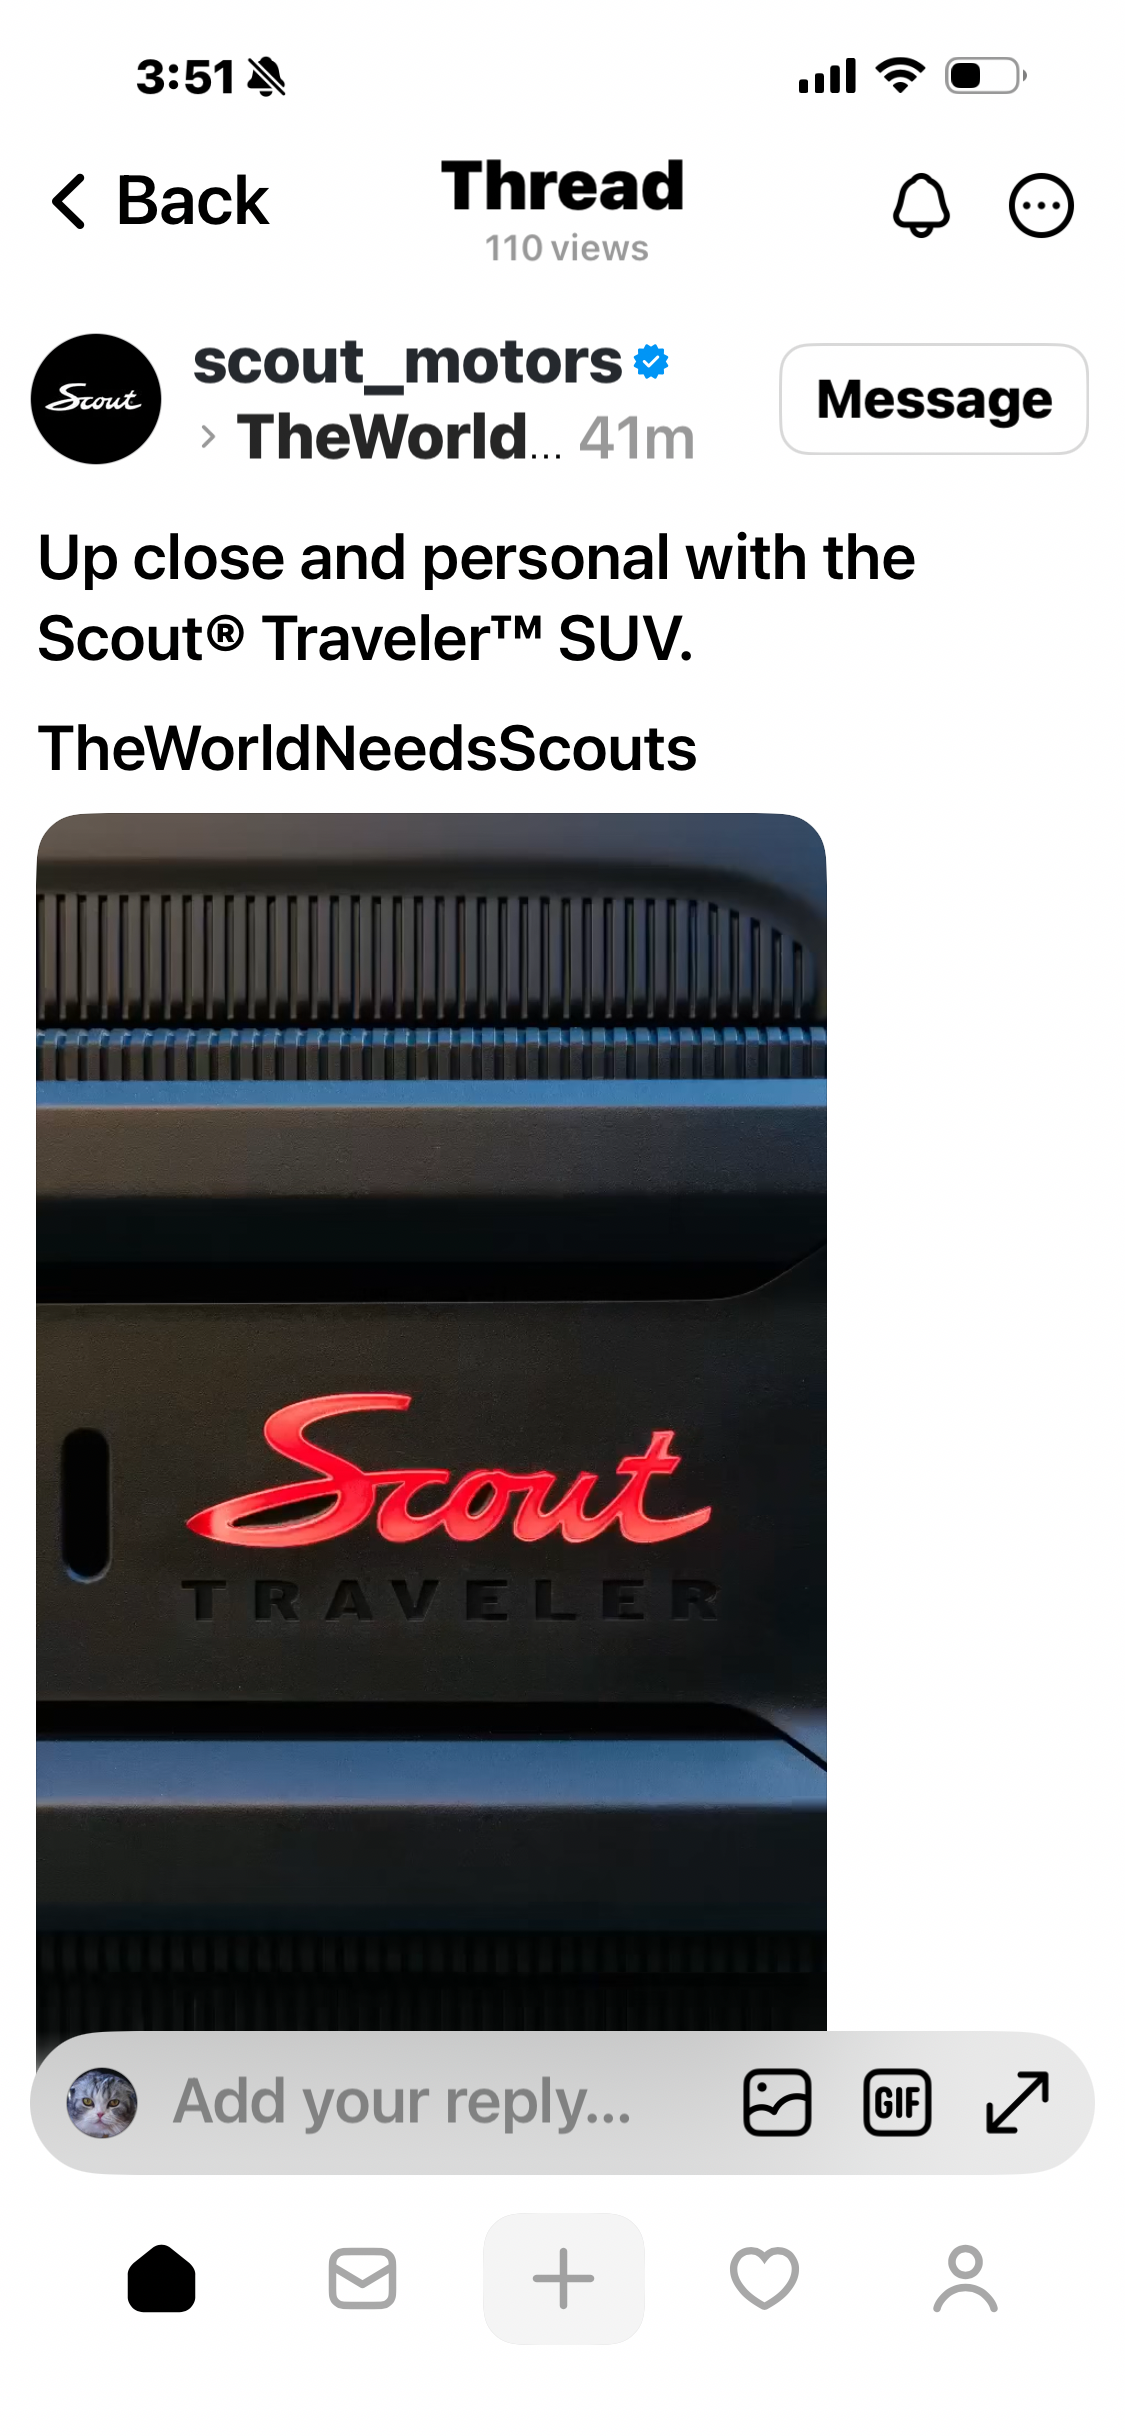Open TheWorldNeedsScouts tag in post text
The width and height of the screenshot is (1125, 2436).
click(367, 748)
